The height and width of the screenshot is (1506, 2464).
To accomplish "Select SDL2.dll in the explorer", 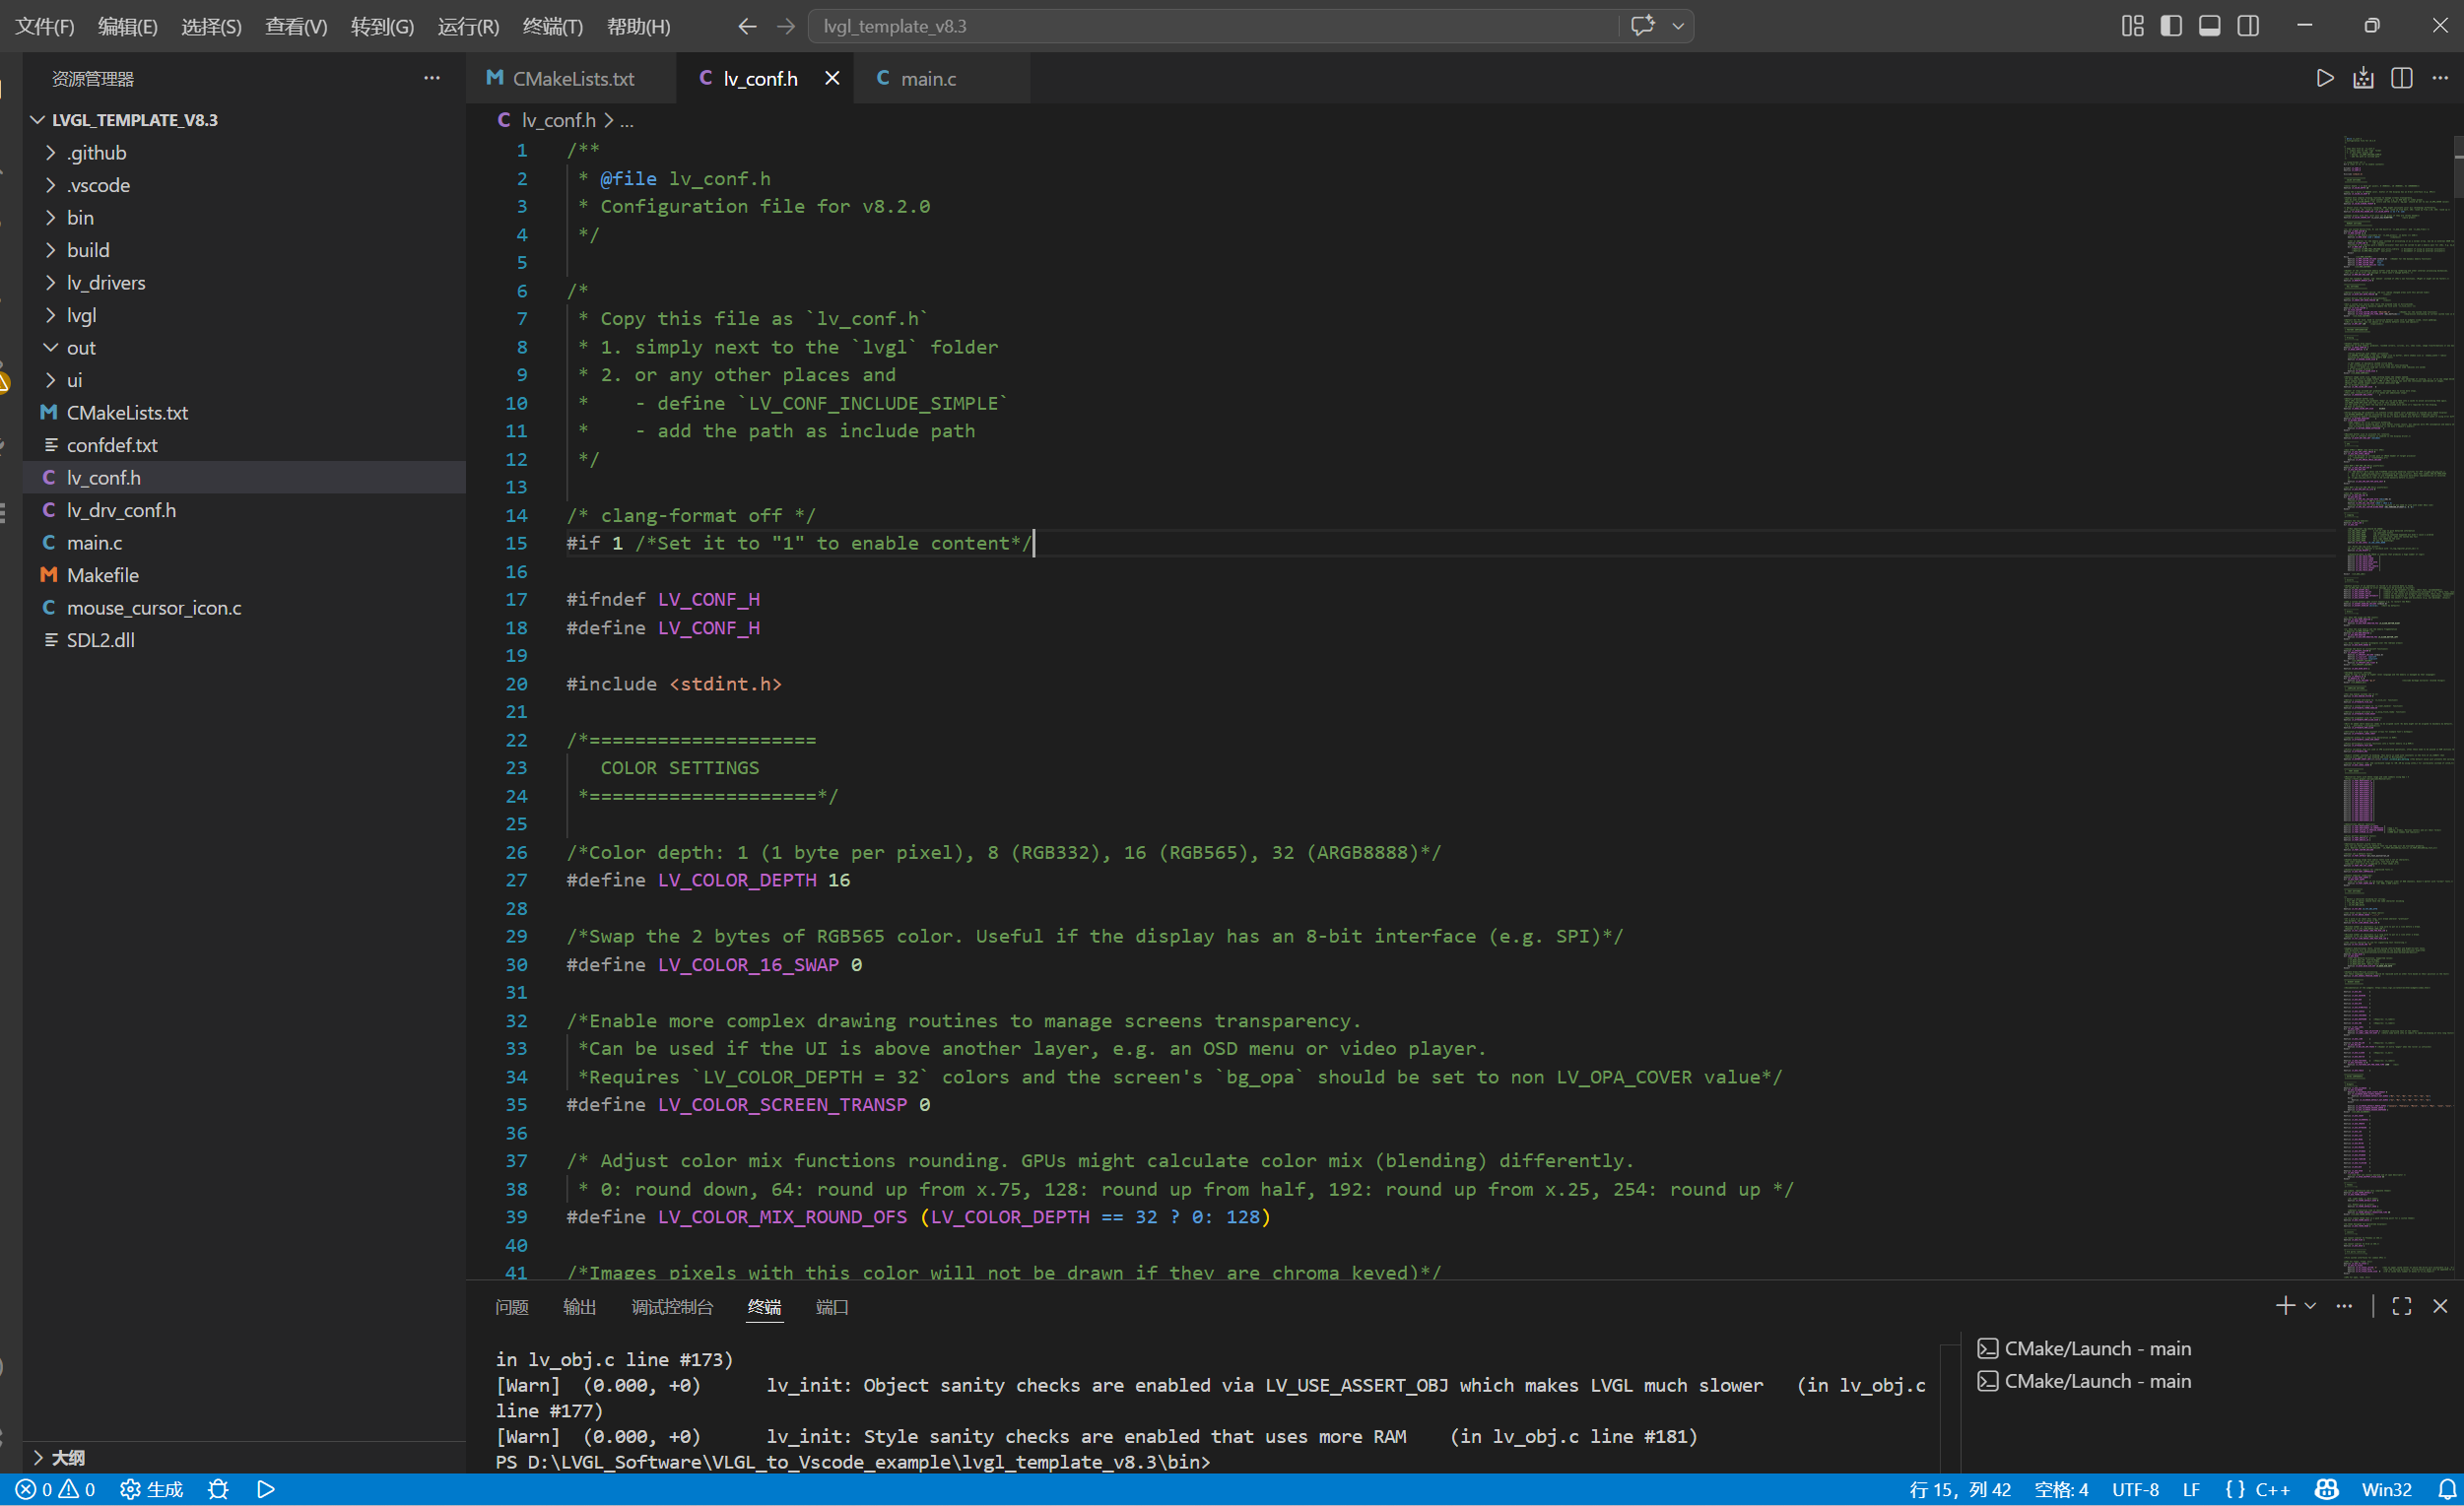I will pyautogui.click(x=244, y=640).
